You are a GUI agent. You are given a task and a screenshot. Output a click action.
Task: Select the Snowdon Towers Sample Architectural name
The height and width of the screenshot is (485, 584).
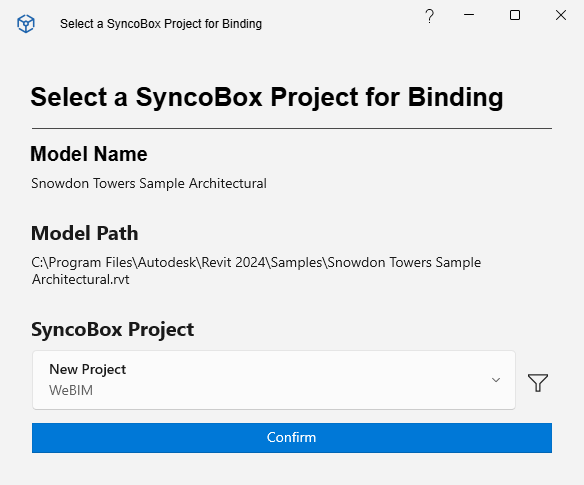click(149, 183)
